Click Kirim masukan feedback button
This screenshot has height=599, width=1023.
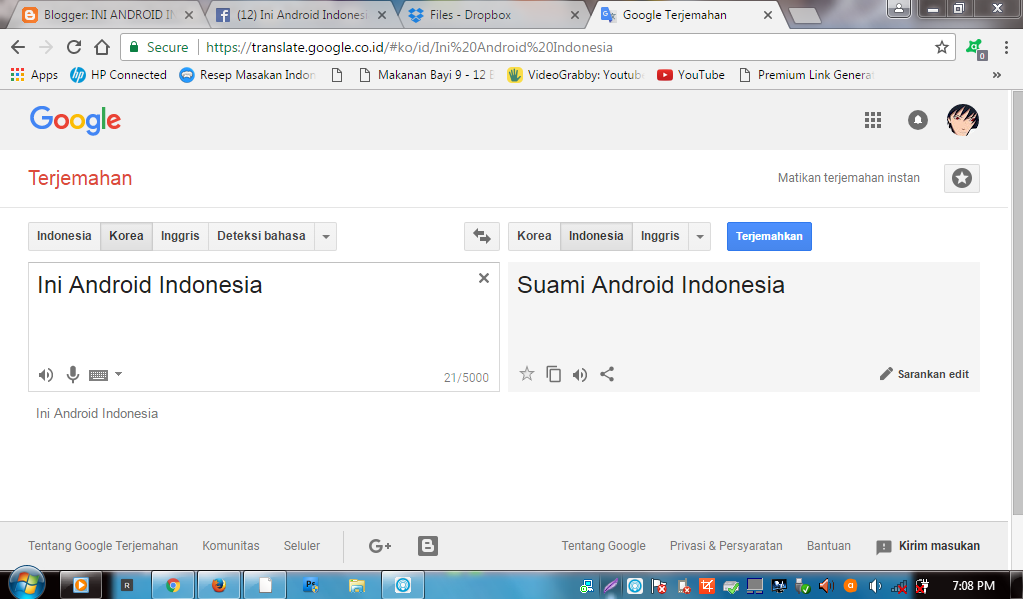click(928, 546)
